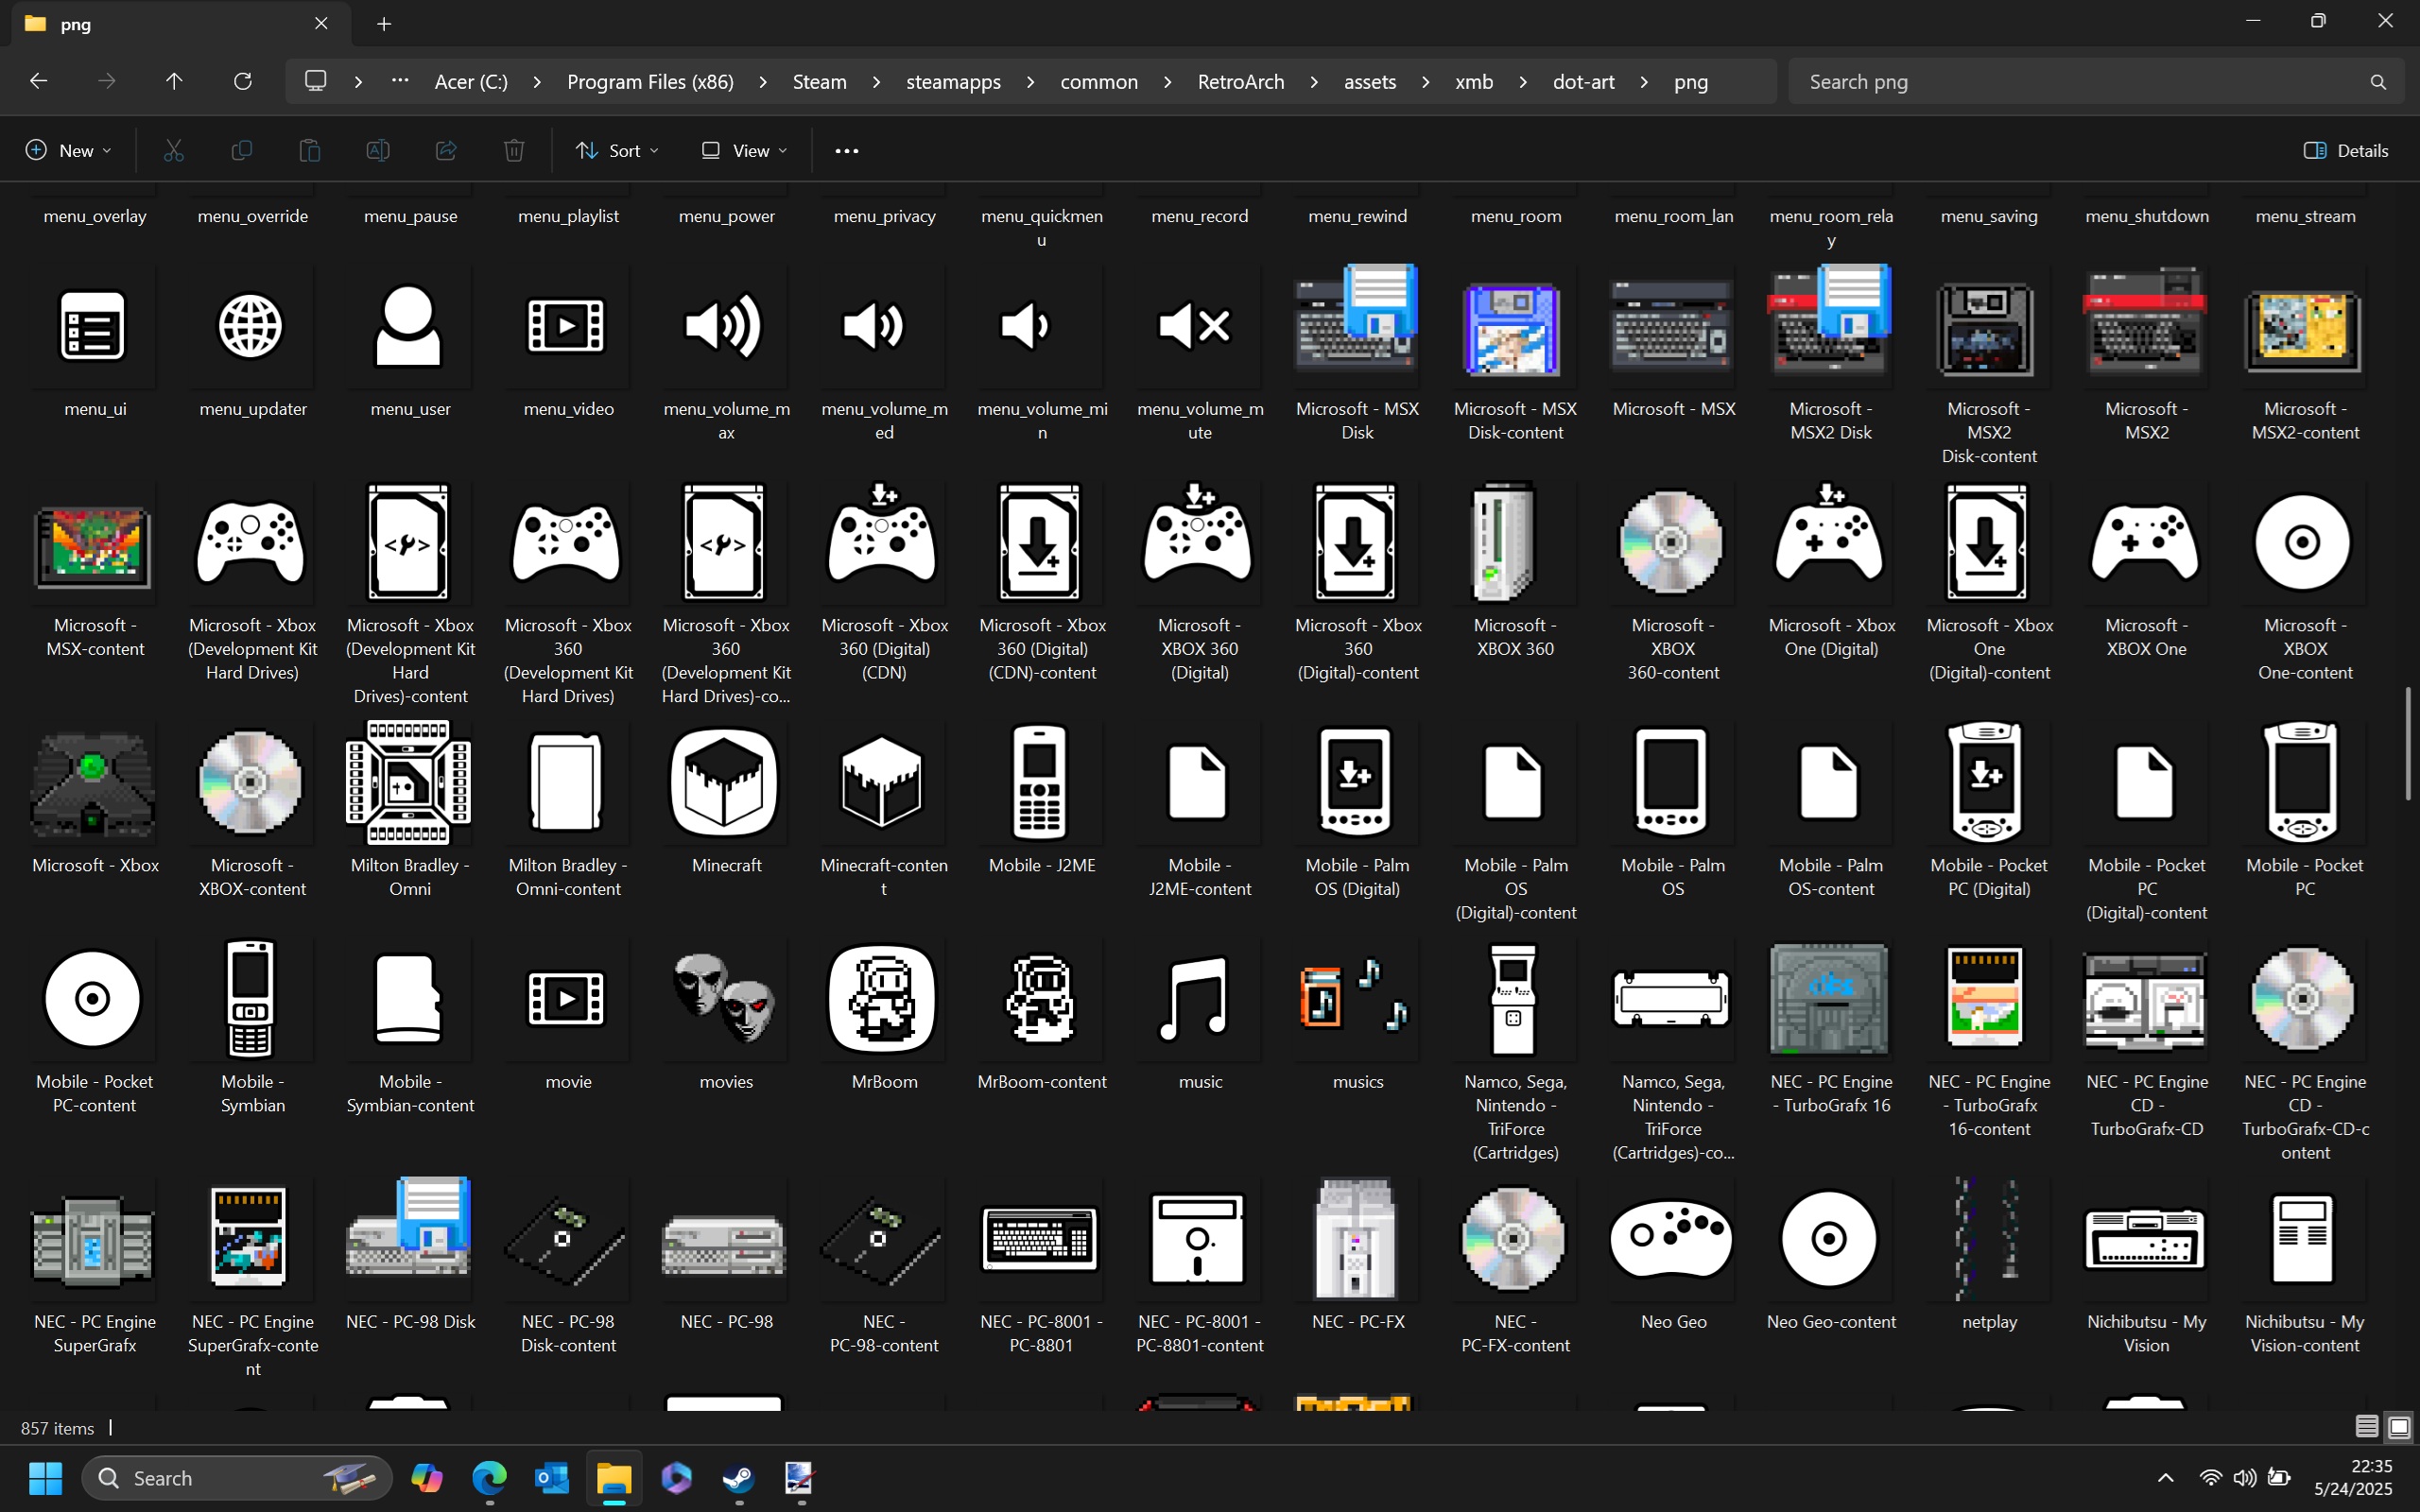Click the Refresh button in the address bar
This screenshot has width=2420, height=1512.
click(242, 81)
